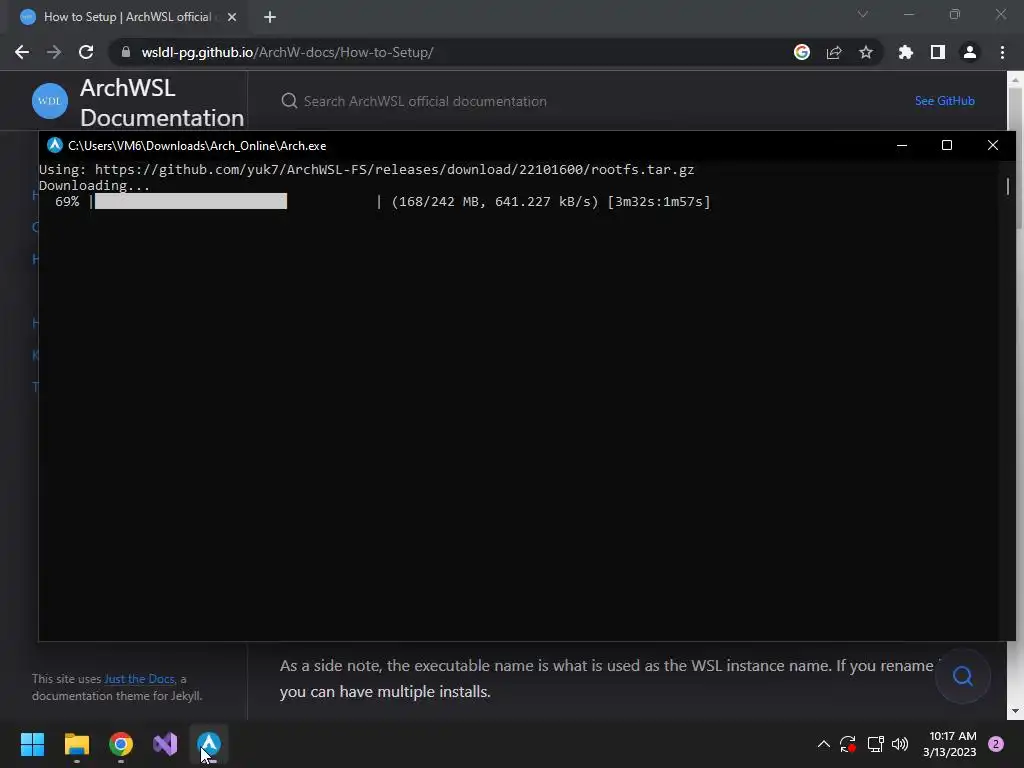This screenshot has height=768, width=1024.
Task: Bookmark this page with the star icon
Action: coord(866,52)
